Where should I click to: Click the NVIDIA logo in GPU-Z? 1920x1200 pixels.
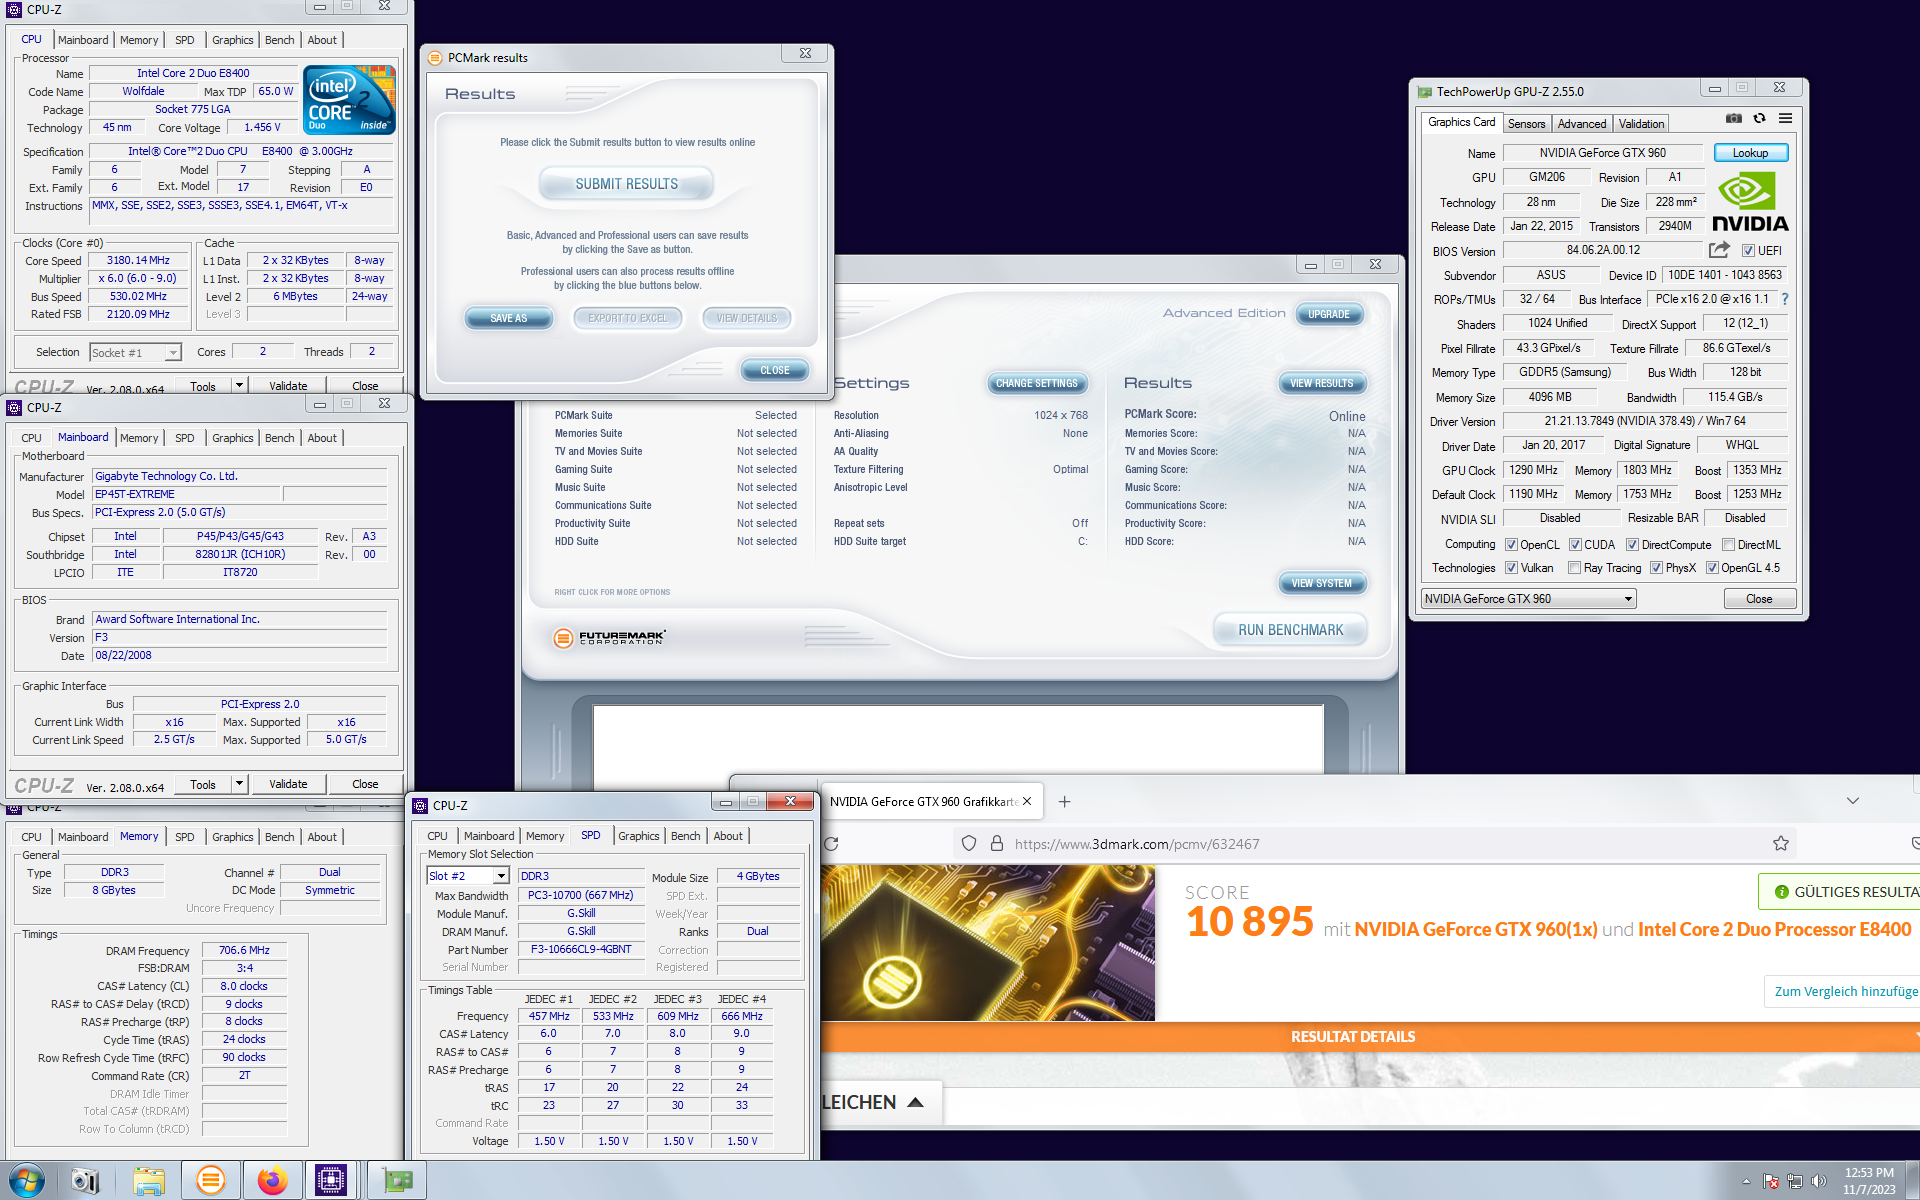(x=1750, y=203)
